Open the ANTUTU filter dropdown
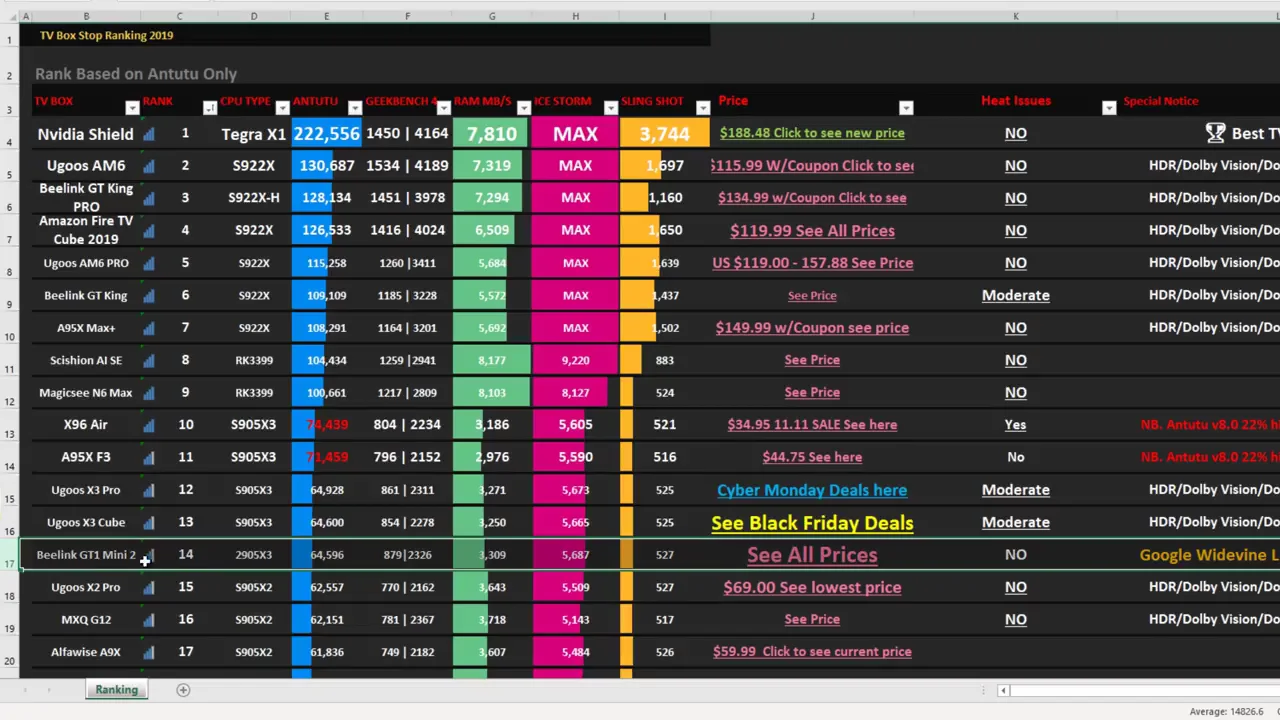The height and width of the screenshot is (720, 1280). coord(355,108)
